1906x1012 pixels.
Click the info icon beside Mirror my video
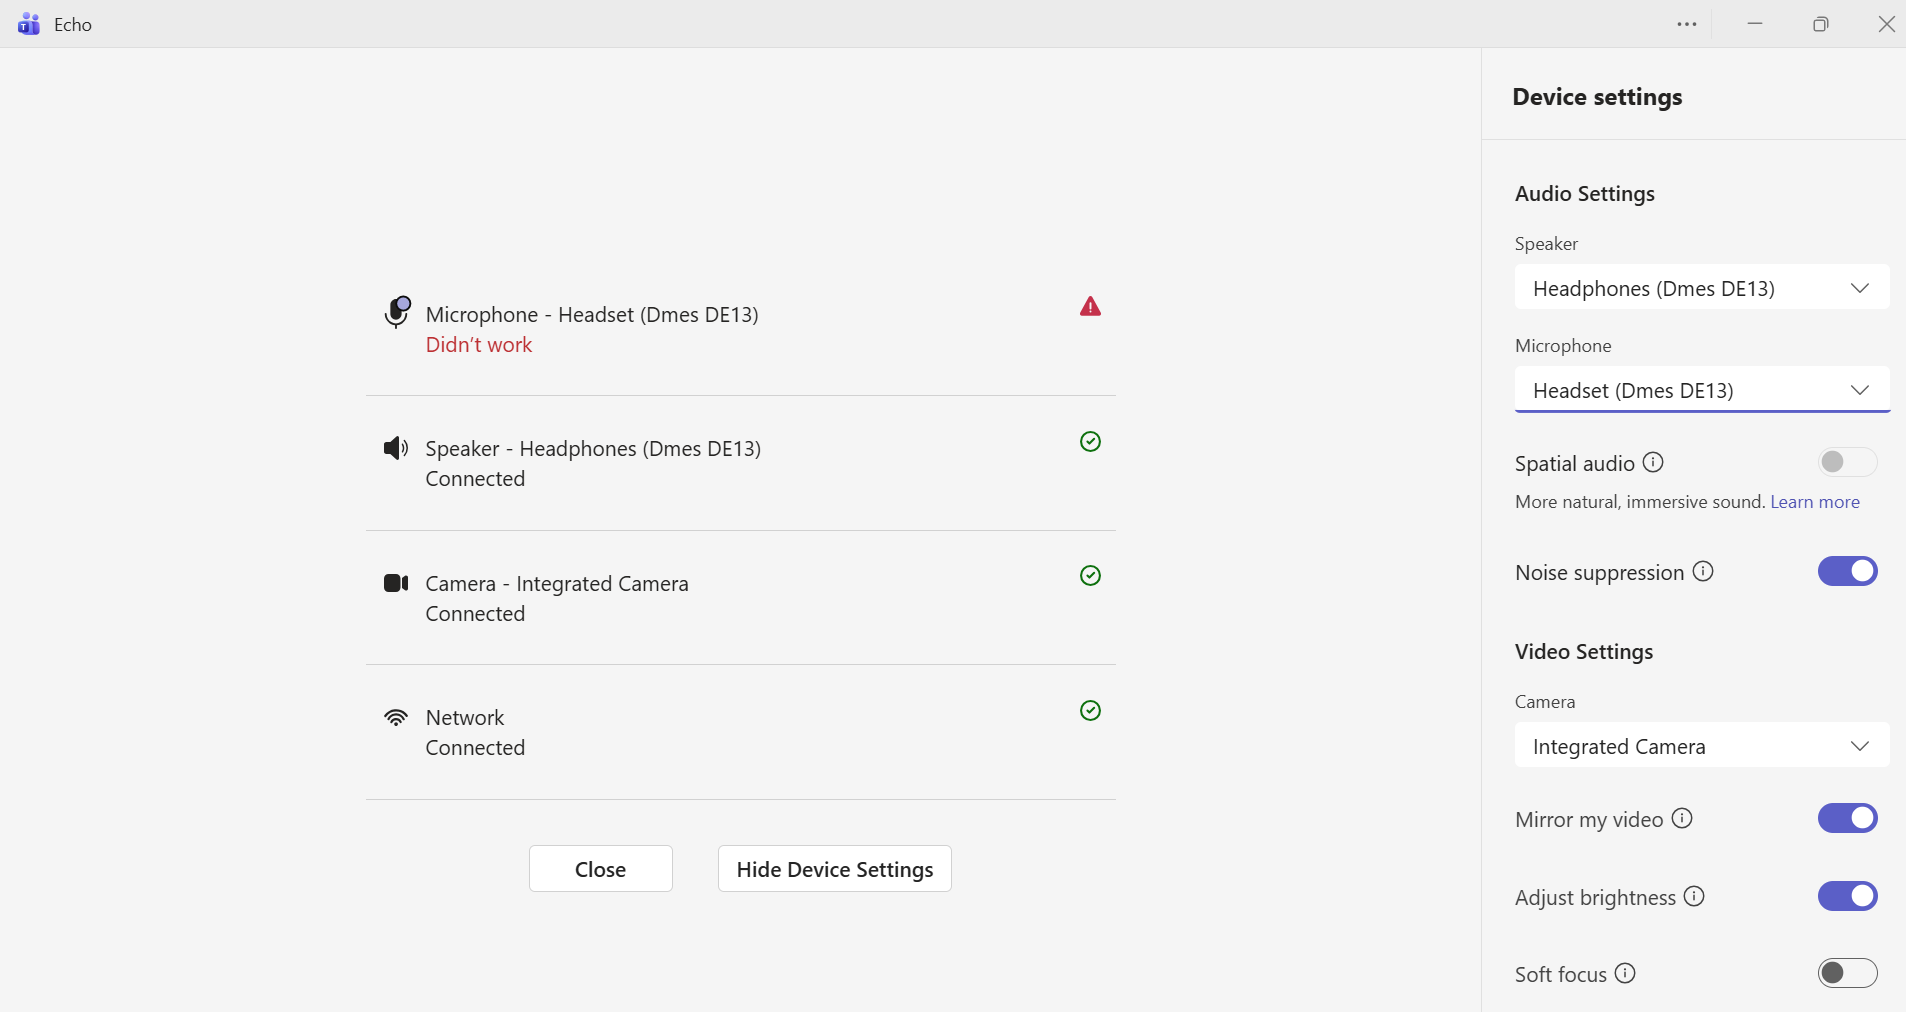click(1682, 818)
